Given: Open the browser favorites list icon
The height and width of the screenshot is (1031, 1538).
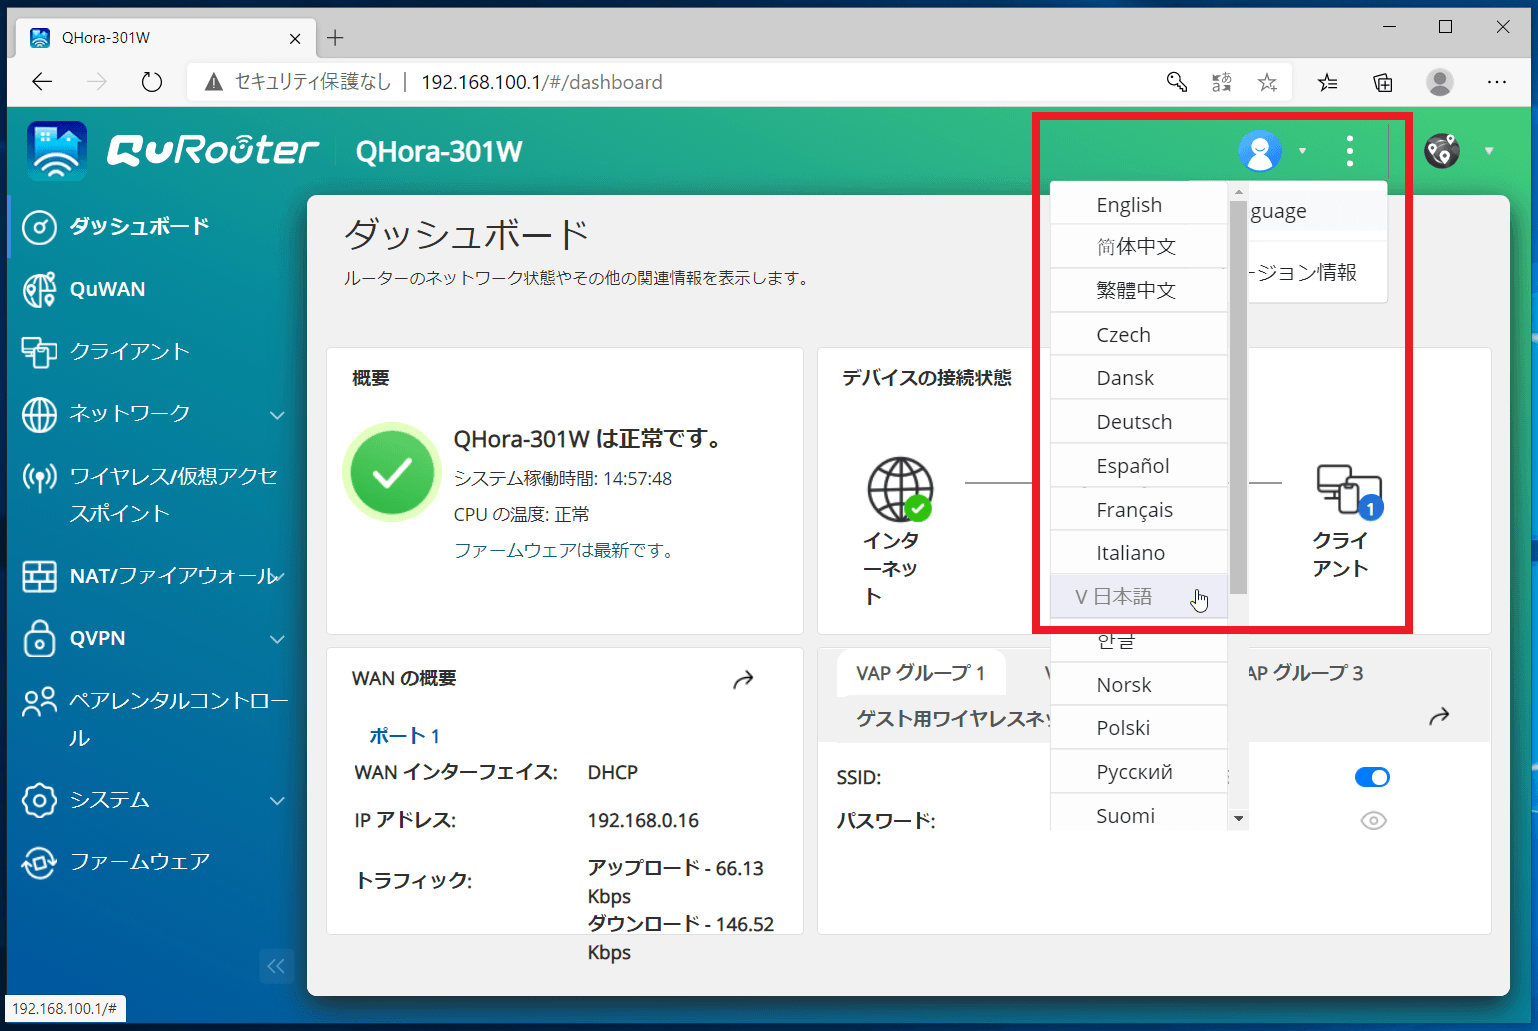Looking at the screenshot, I should [x=1328, y=82].
